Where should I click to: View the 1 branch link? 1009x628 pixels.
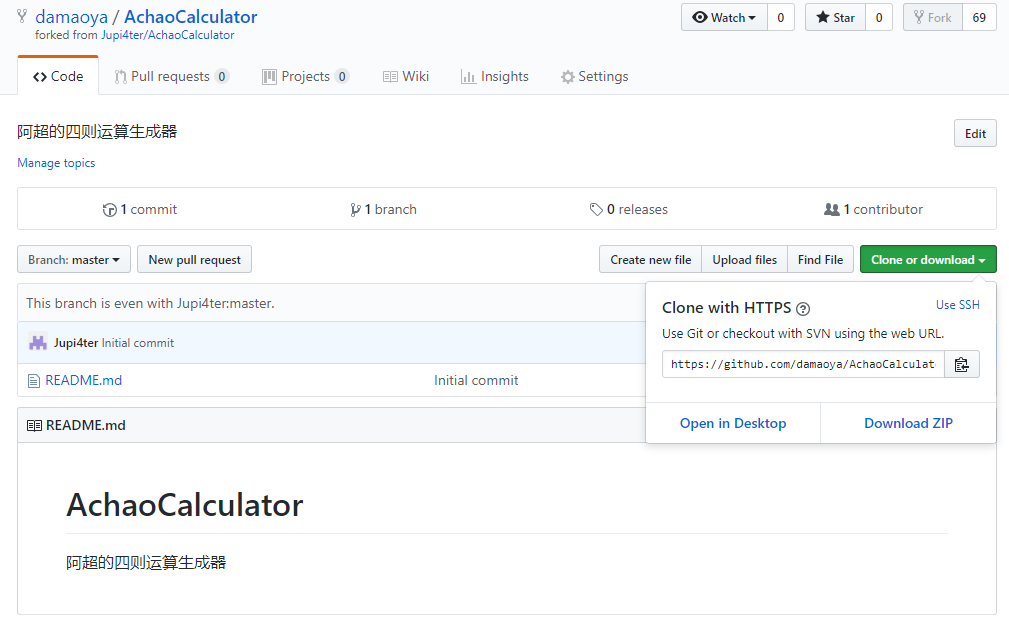tap(384, 209)
